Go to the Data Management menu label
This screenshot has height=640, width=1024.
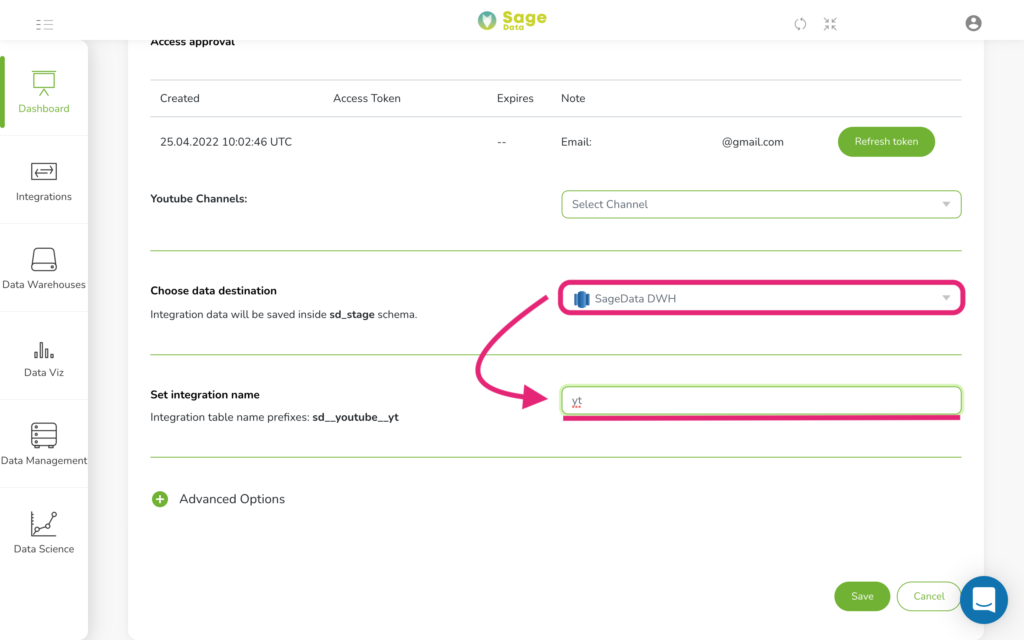pyautogui.click(x=44, y=460)
